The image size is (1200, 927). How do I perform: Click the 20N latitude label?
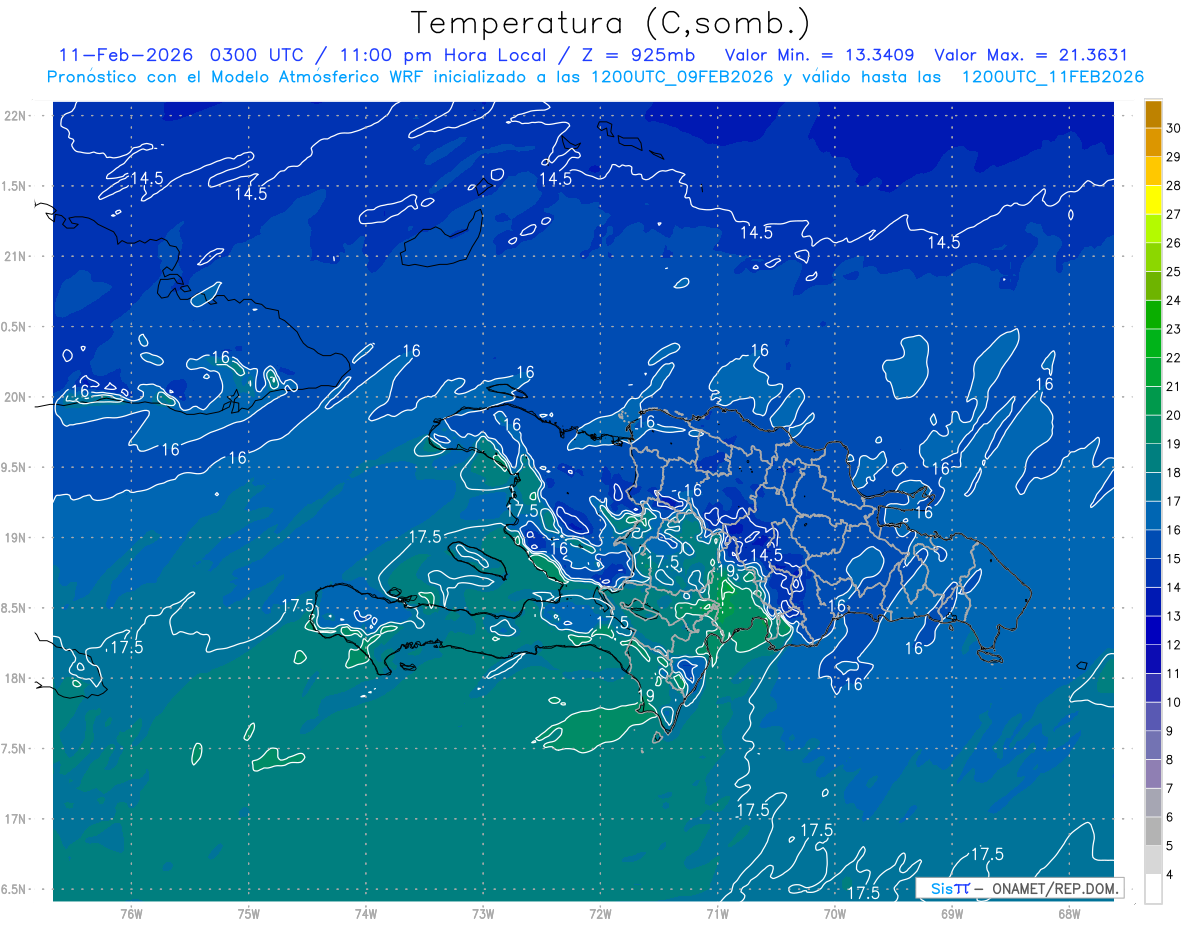click(x=15, y=397)
